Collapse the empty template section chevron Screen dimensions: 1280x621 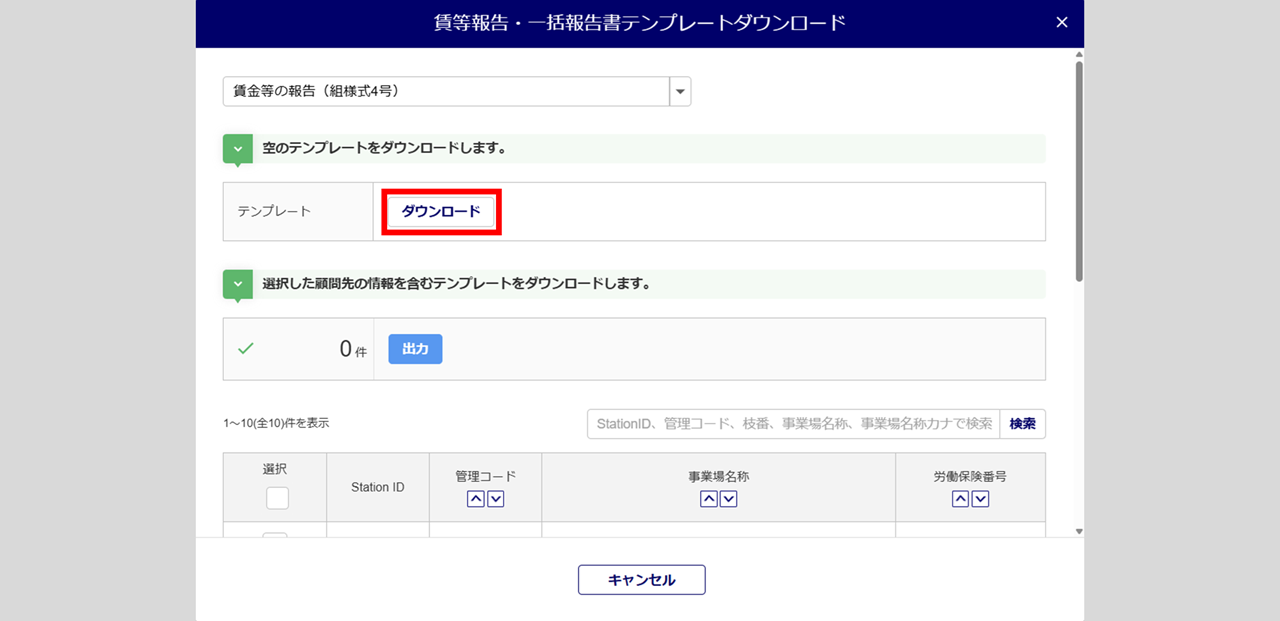click(237, 149)
